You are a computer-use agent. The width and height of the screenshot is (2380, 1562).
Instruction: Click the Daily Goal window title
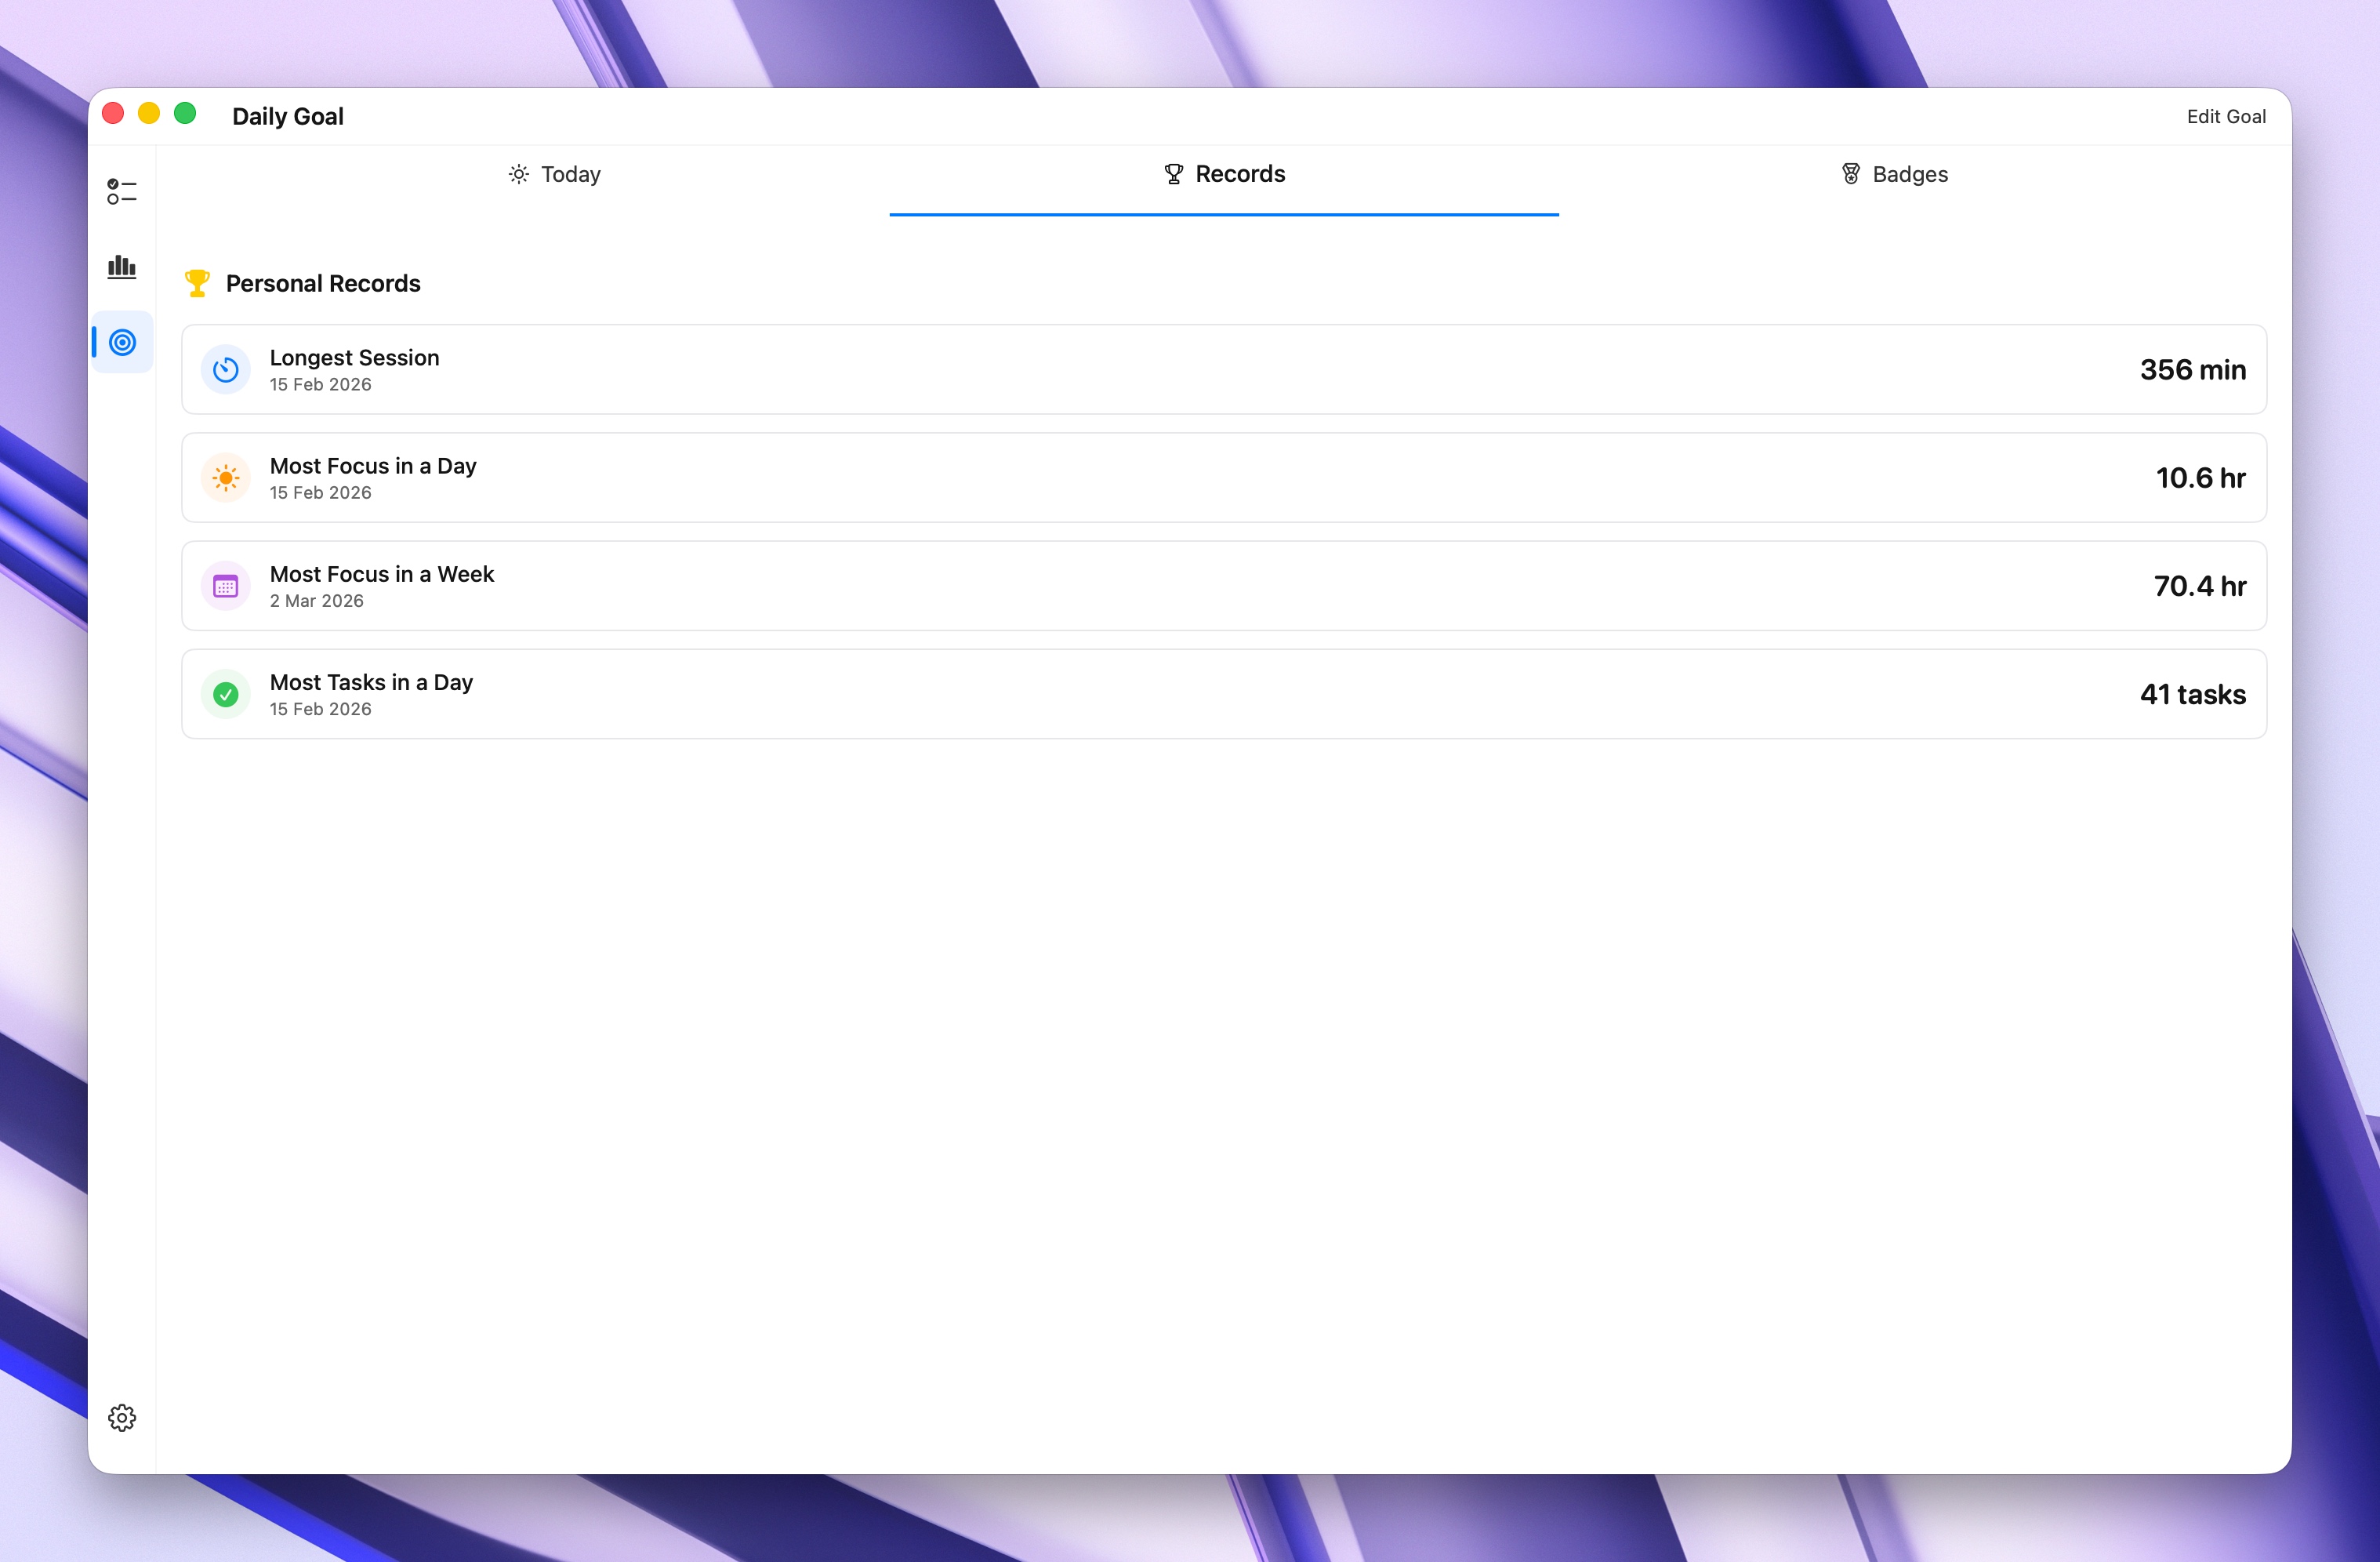(x=288, y=116)
